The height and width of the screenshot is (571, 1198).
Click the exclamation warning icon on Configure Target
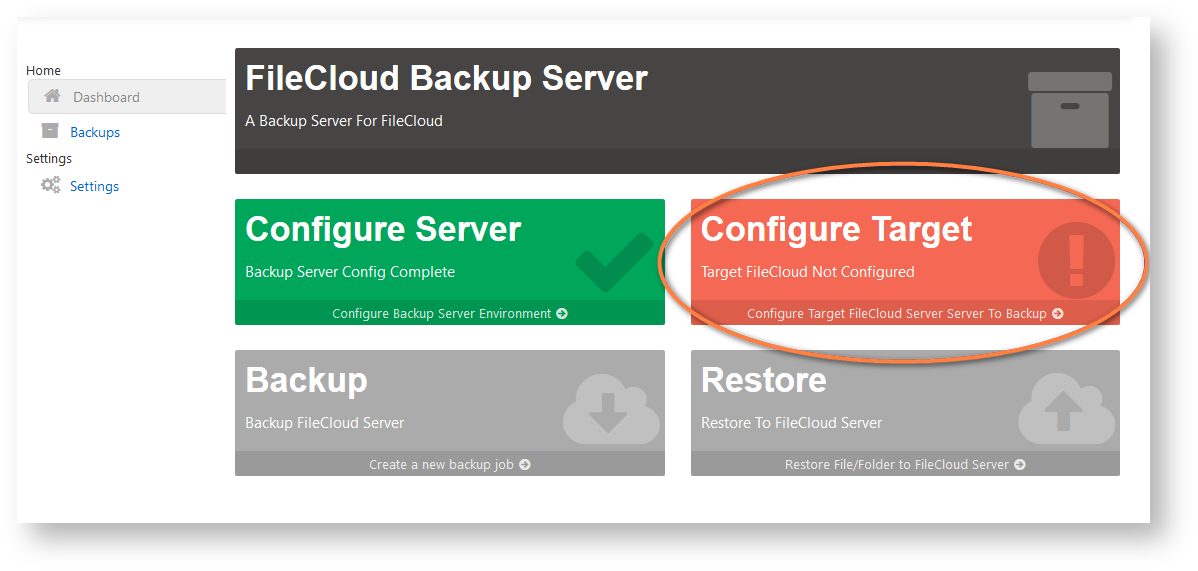[1076, 260]
